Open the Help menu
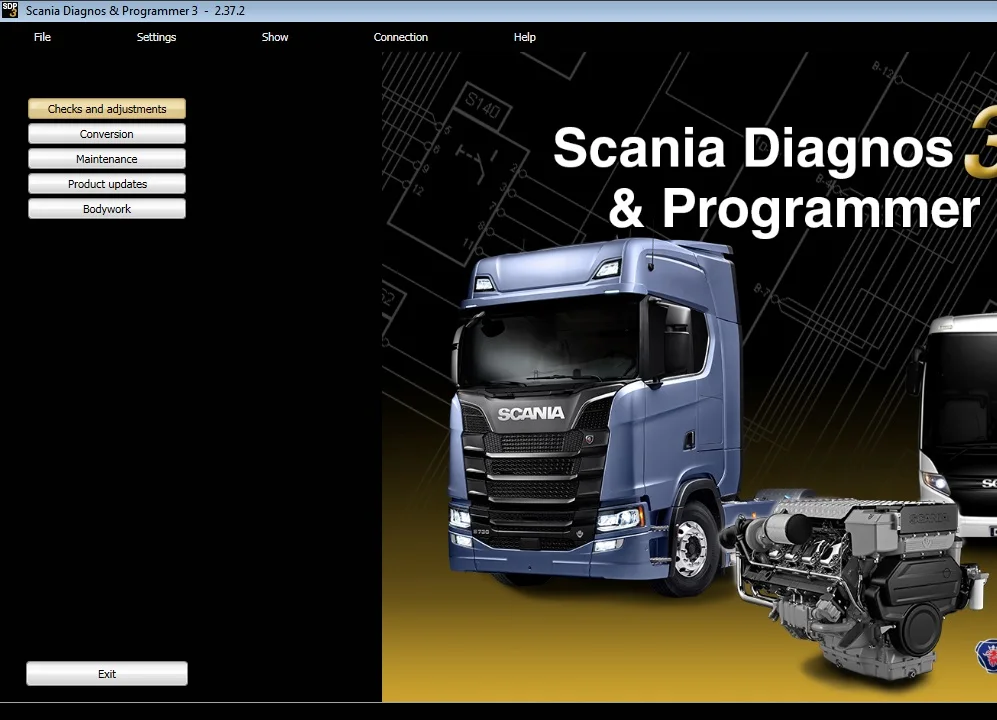The height and width of the screenshot is (720, 997). click(x=525, y=37)
